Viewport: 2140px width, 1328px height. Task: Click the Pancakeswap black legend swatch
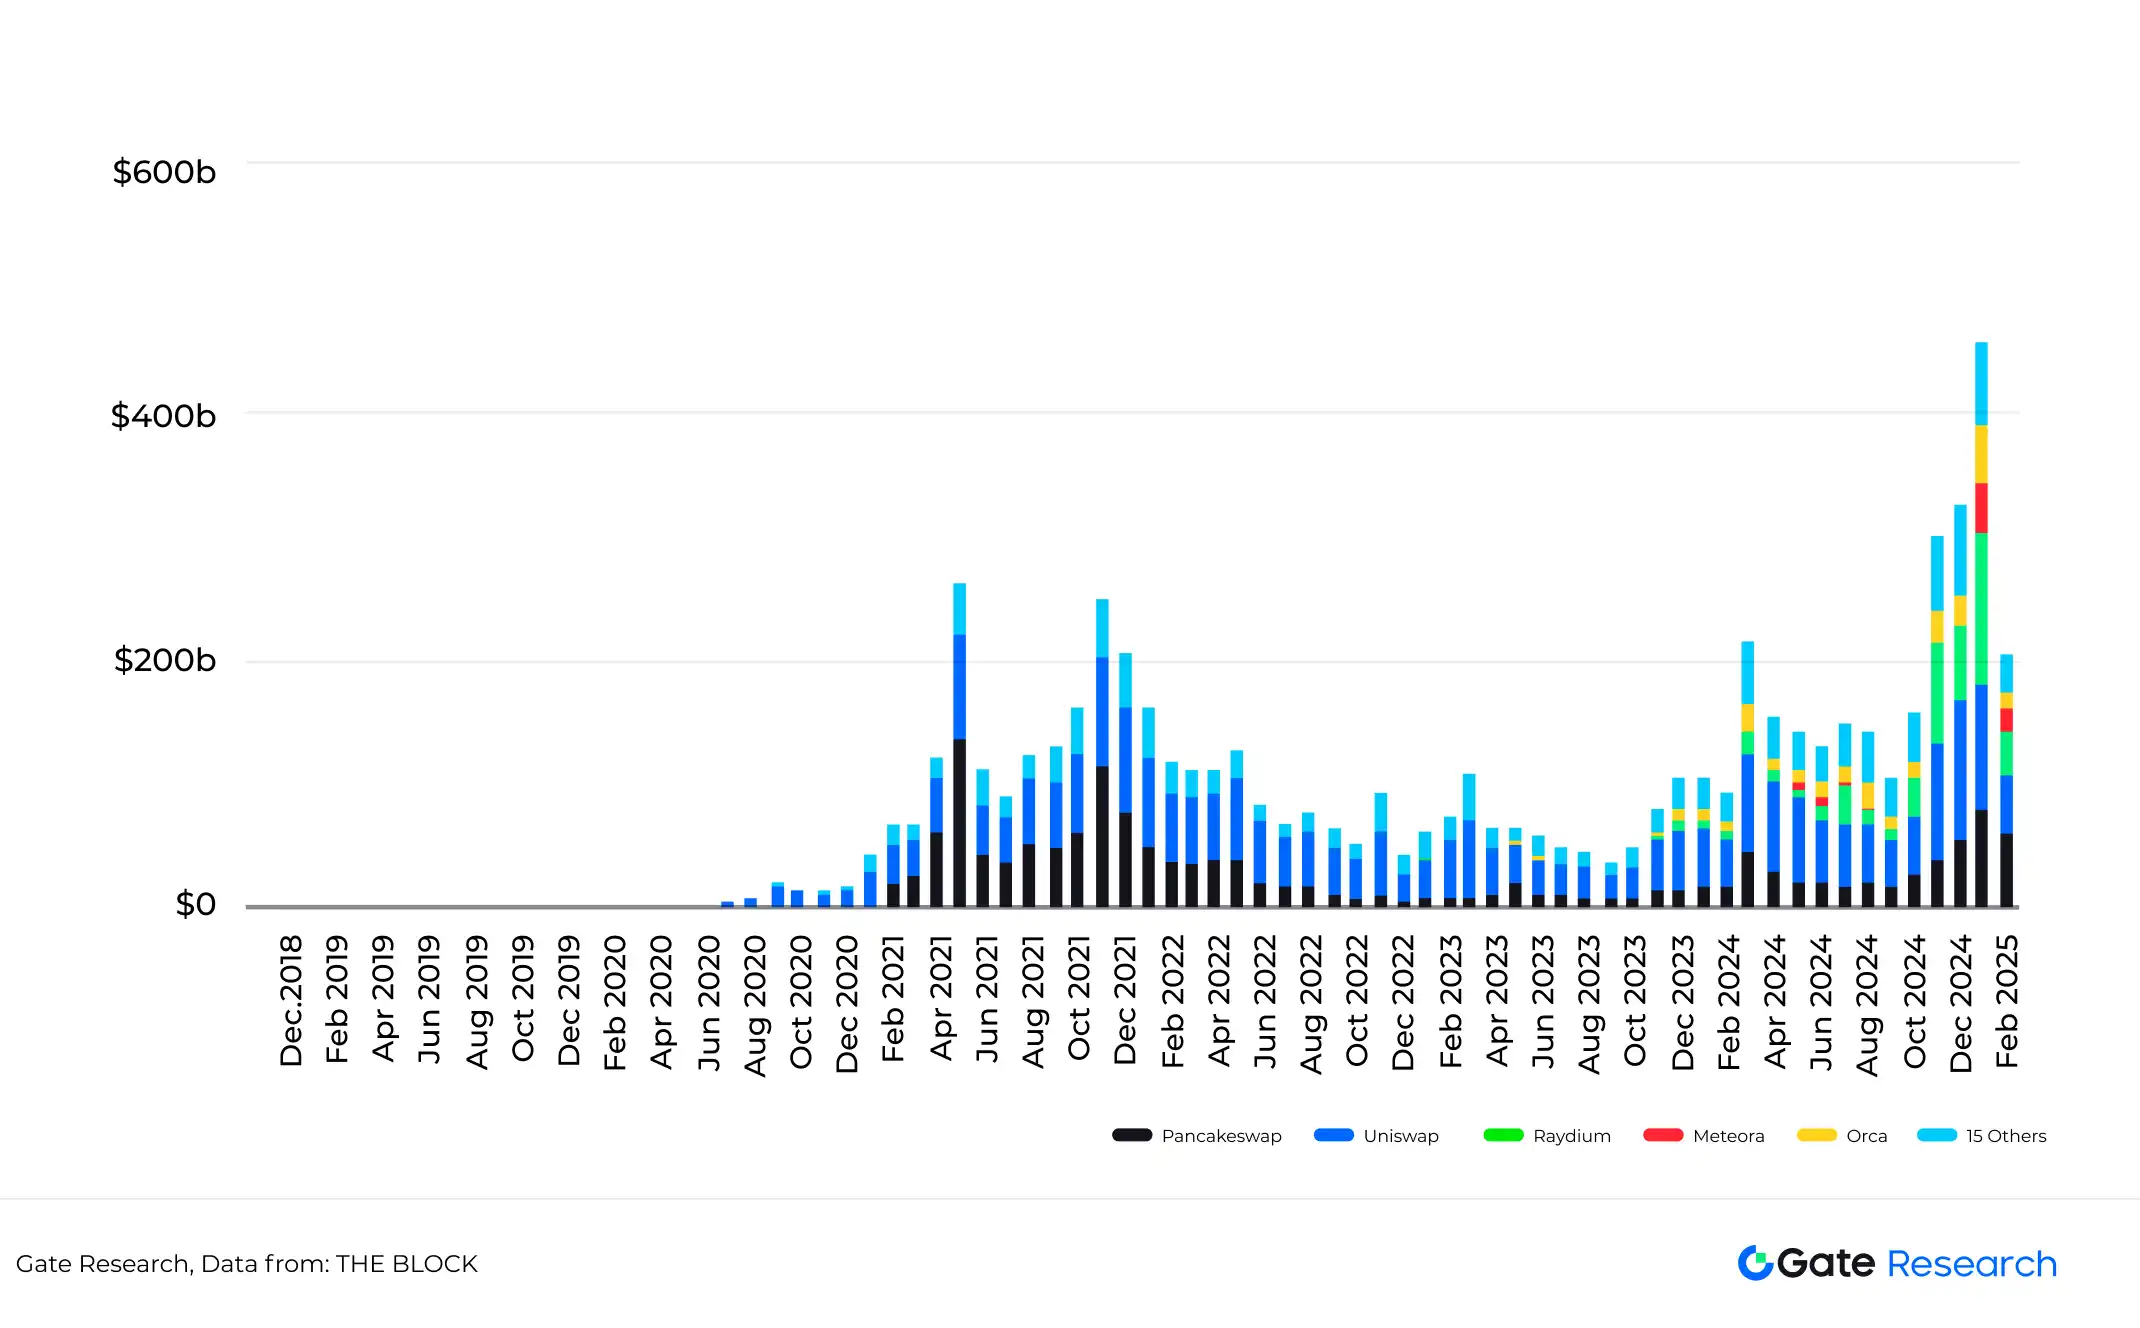[1132, 1135]
